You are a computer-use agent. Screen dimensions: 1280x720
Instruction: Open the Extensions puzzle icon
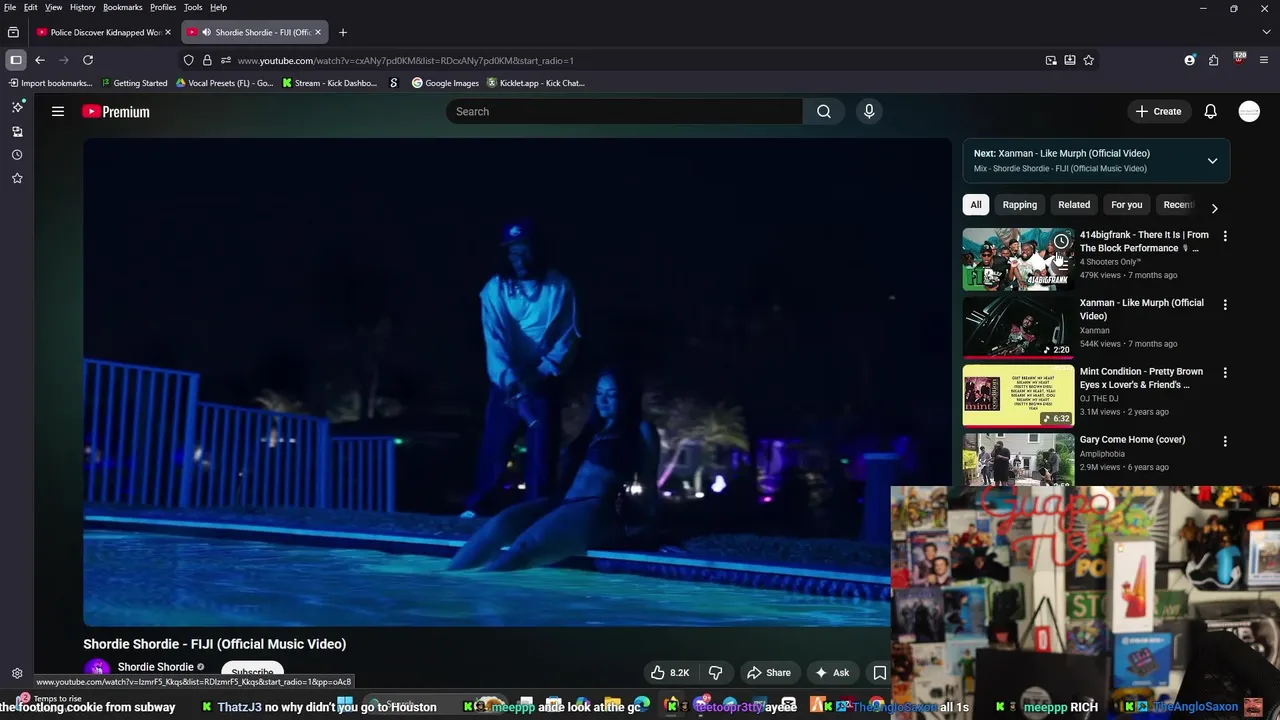pos(1213,60)
